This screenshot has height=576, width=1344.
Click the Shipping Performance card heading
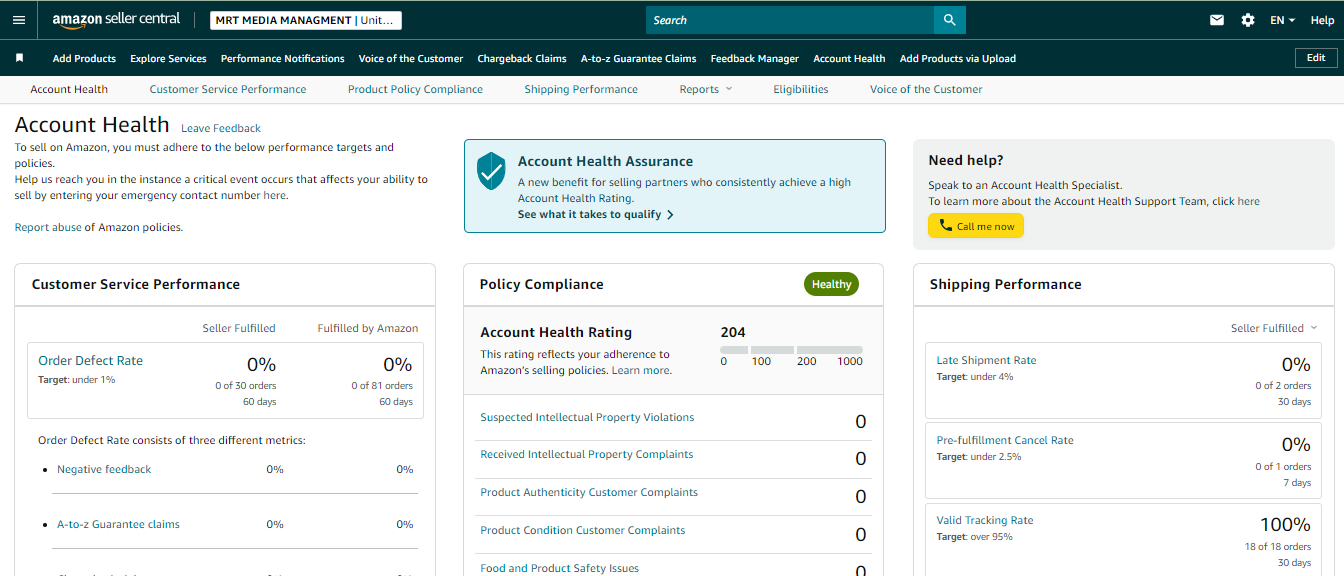[x=1006, y=284]
